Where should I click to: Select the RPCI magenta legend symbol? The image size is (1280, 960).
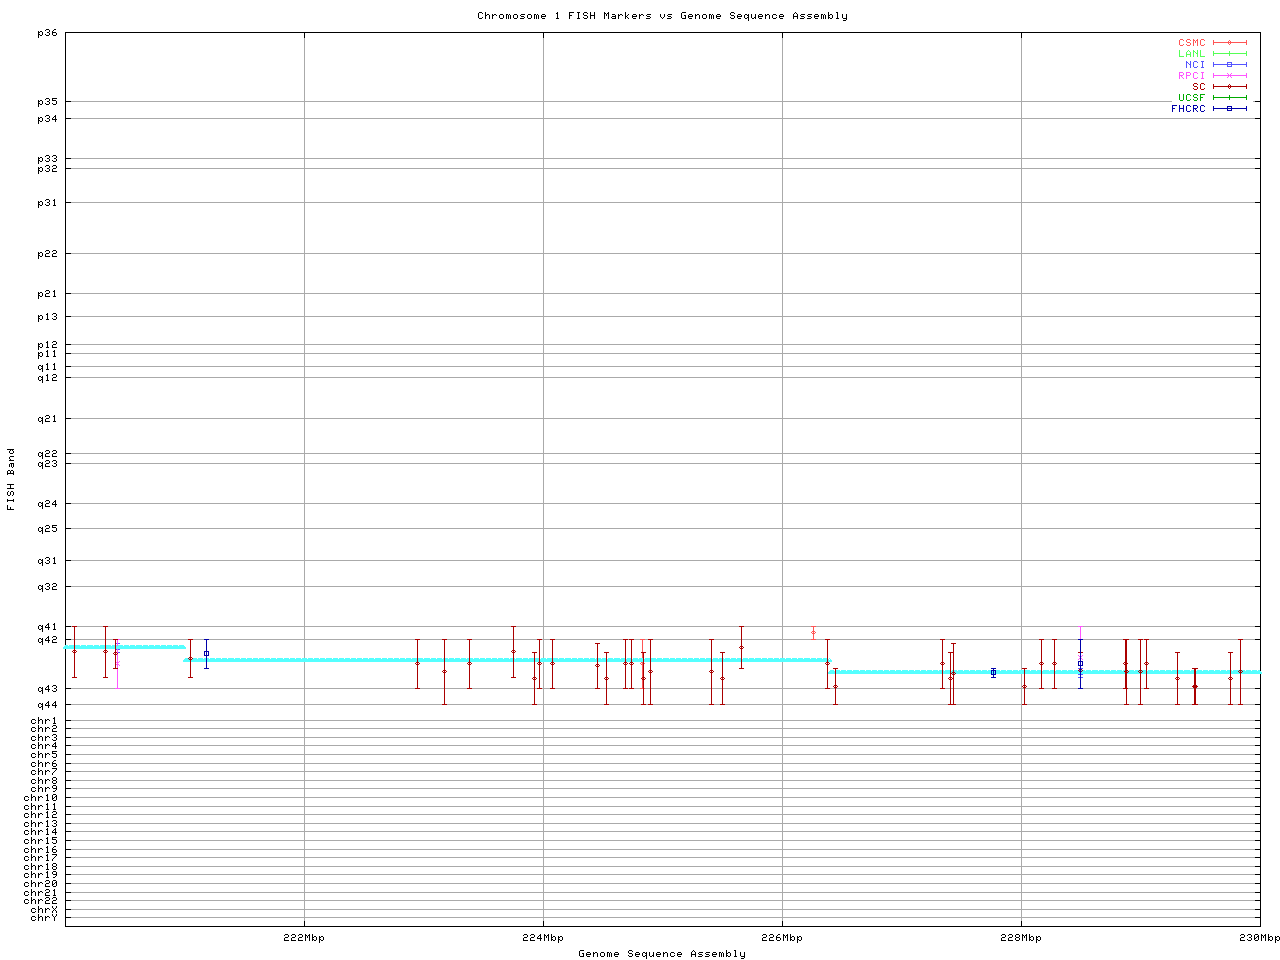1229,76
